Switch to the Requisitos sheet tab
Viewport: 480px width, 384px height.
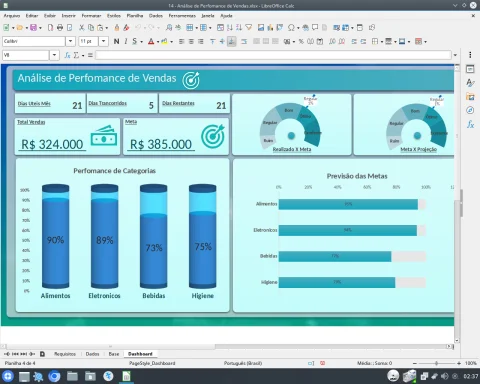click(x=65, y=354)
